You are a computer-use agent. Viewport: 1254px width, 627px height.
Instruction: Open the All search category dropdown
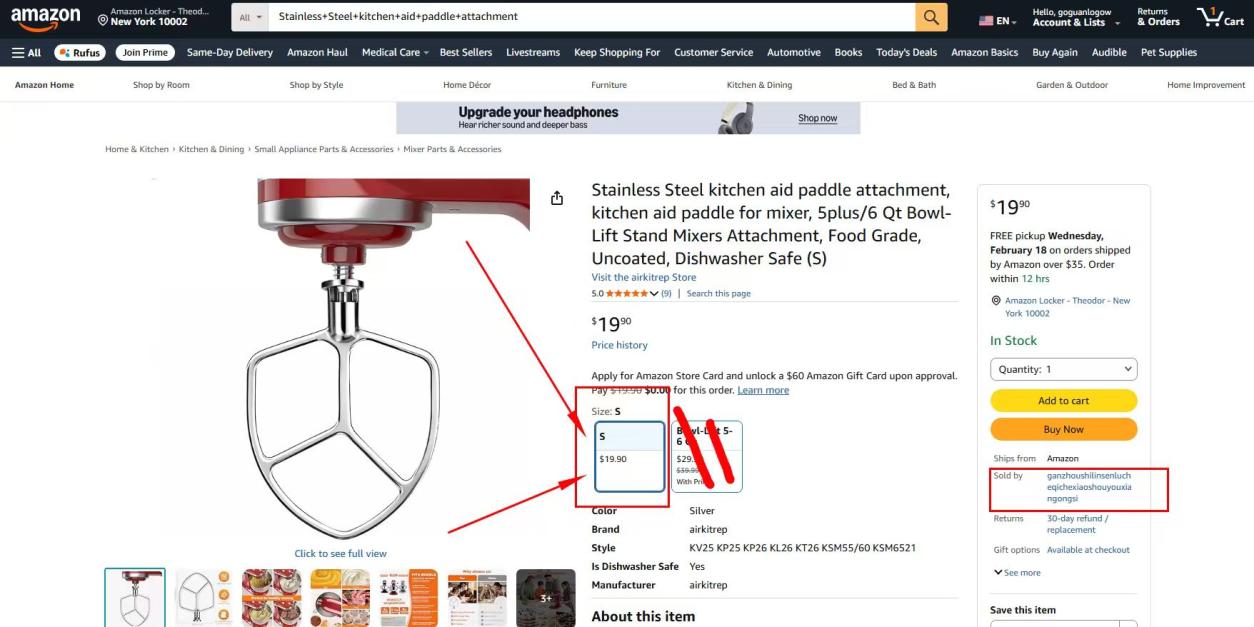[x=251, y=17]
